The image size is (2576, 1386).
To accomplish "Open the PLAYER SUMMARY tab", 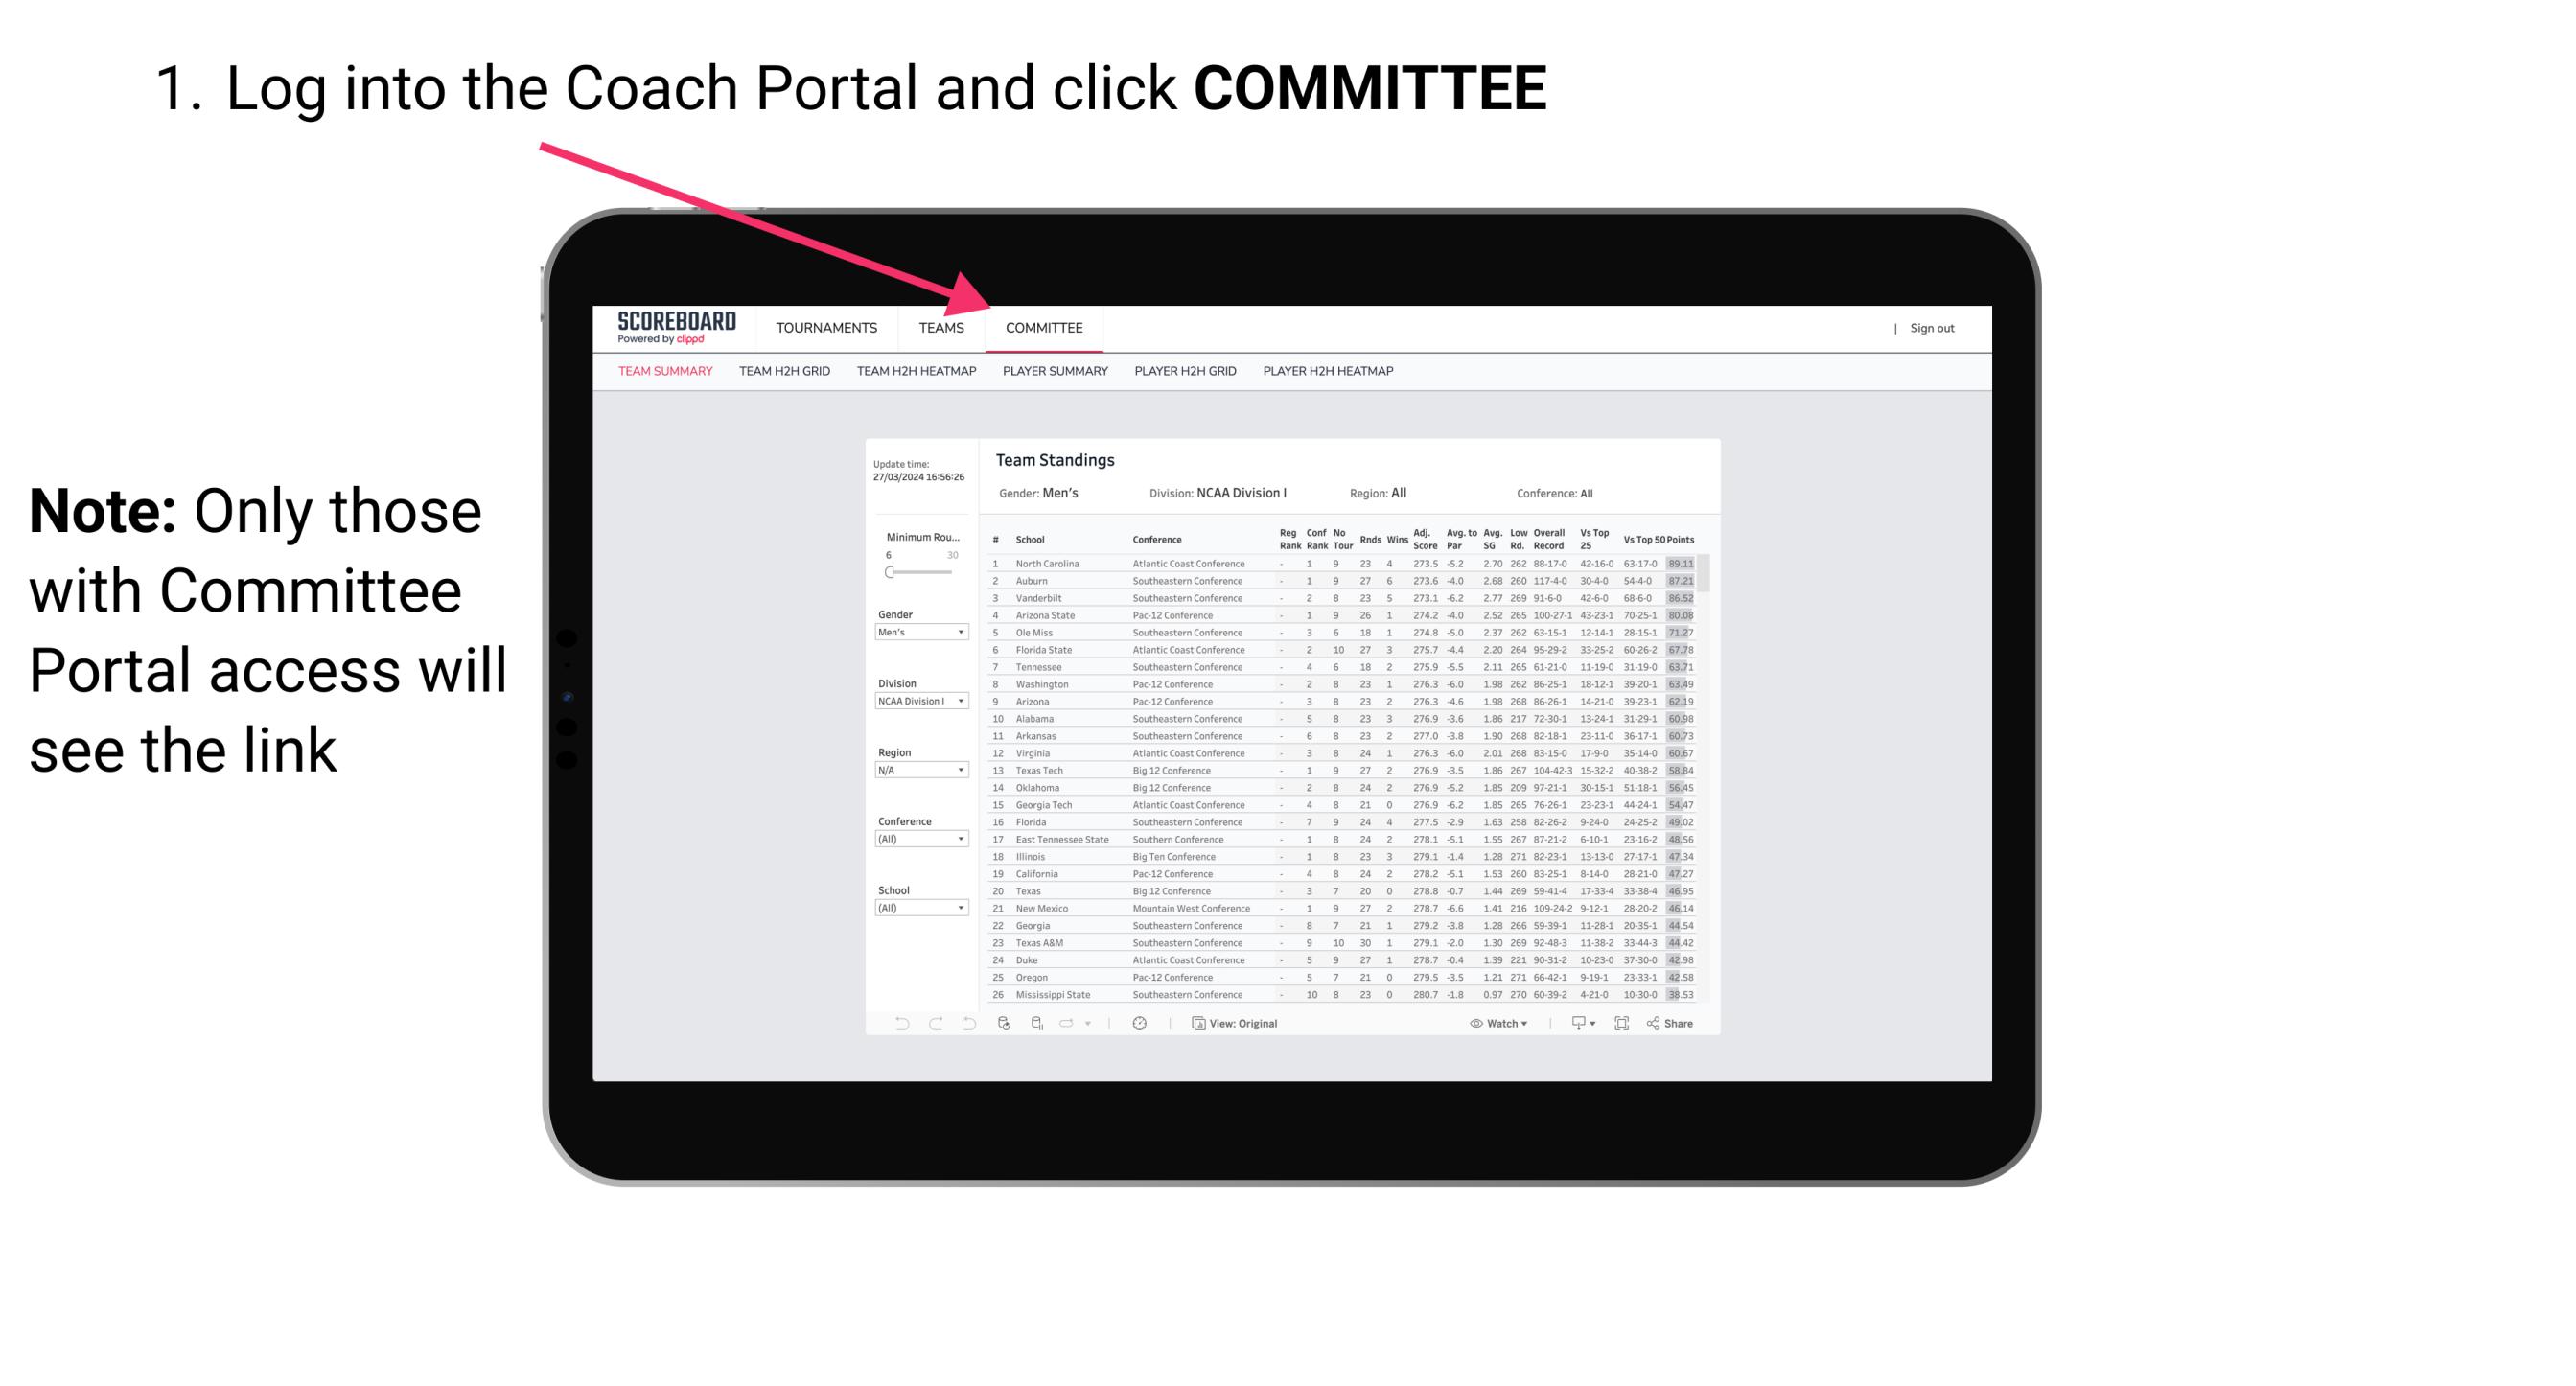I will pyautogui.click(x=1055, y=372).
